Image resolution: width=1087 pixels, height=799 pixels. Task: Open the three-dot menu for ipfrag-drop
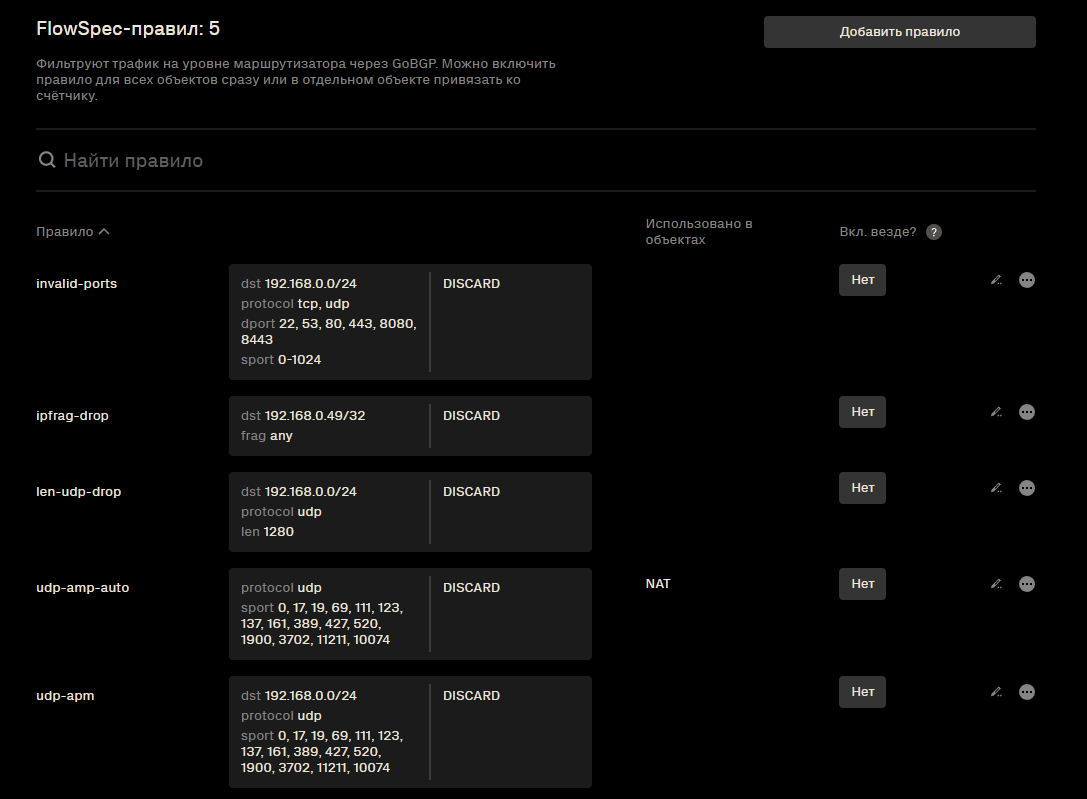coord(1027,412)
